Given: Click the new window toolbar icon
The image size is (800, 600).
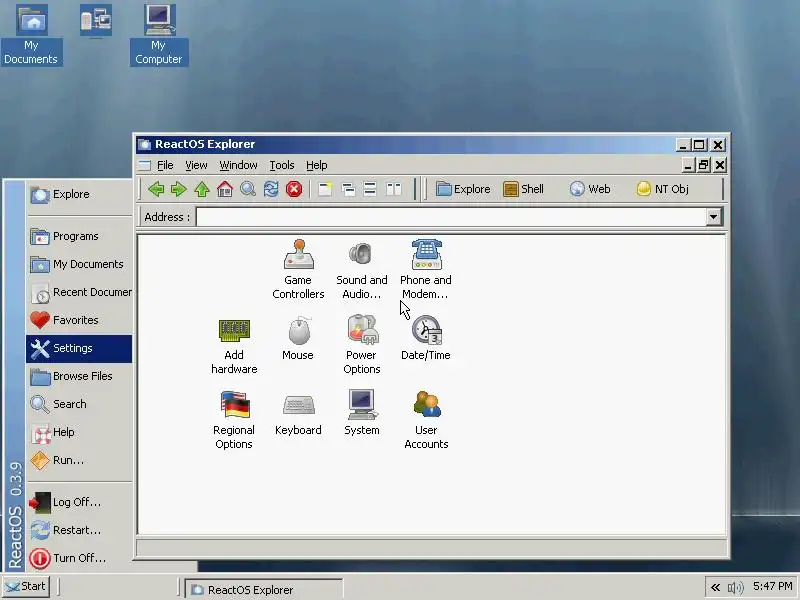Looking at the screenshot, I should pyautogui.click(x=325, y=189).
